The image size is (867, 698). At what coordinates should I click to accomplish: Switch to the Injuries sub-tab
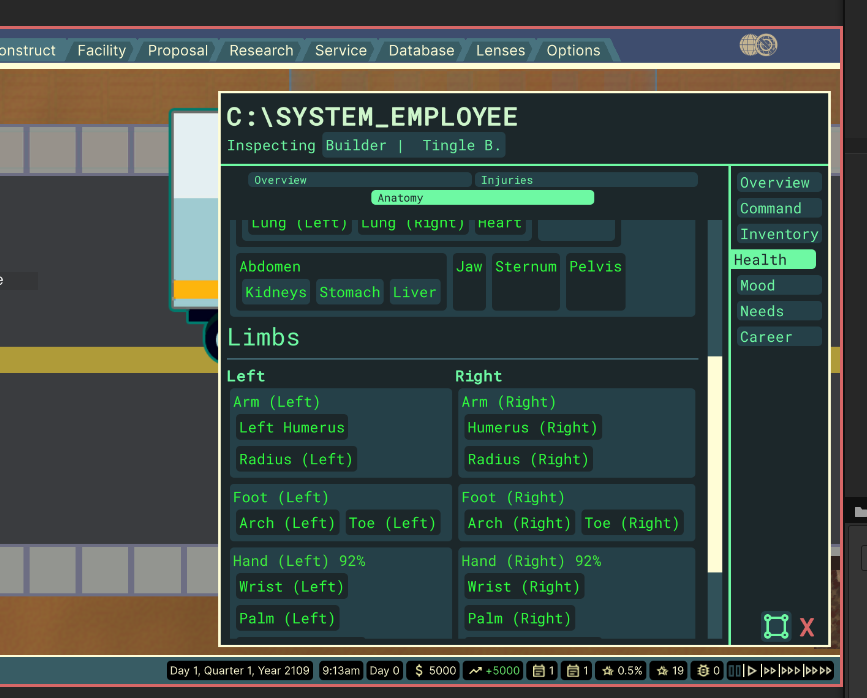click(x=586, y=180)
